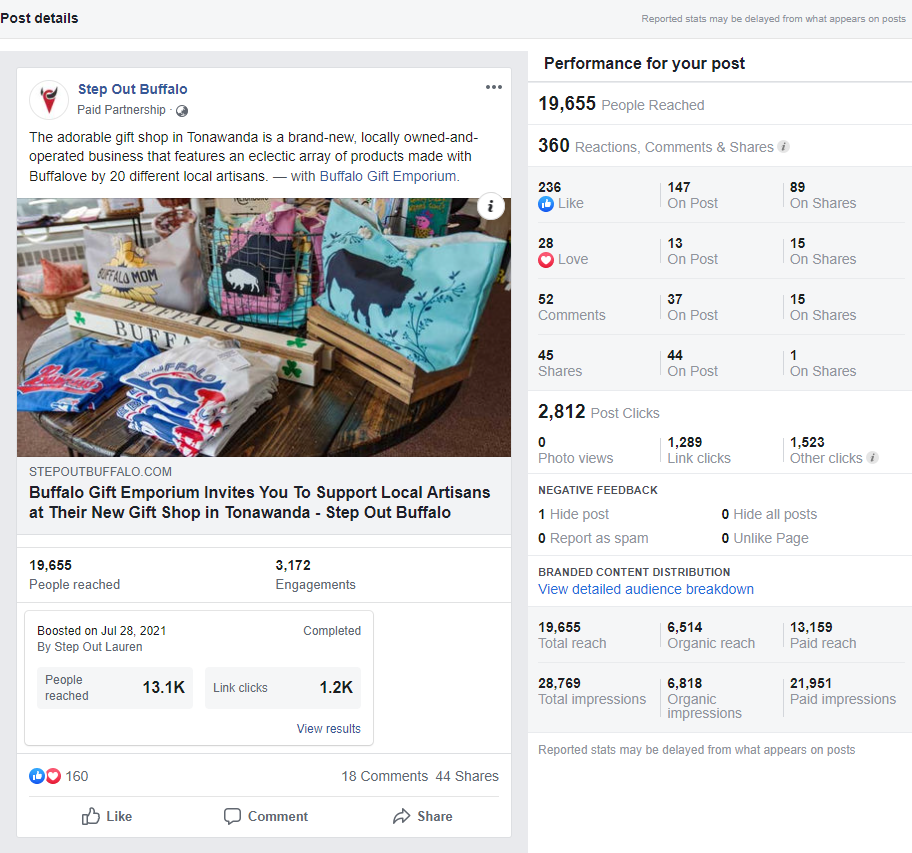This screenshot has height=853, width=912.
Task: Click the 52 Comments stat
Action: click(x=571, y=307)
